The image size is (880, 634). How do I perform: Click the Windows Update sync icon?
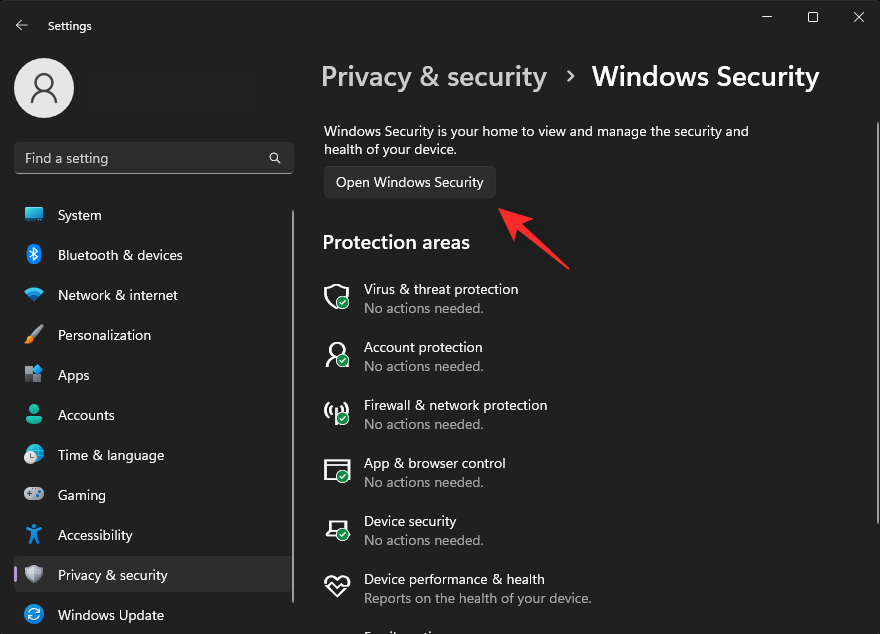coord(34,615)
